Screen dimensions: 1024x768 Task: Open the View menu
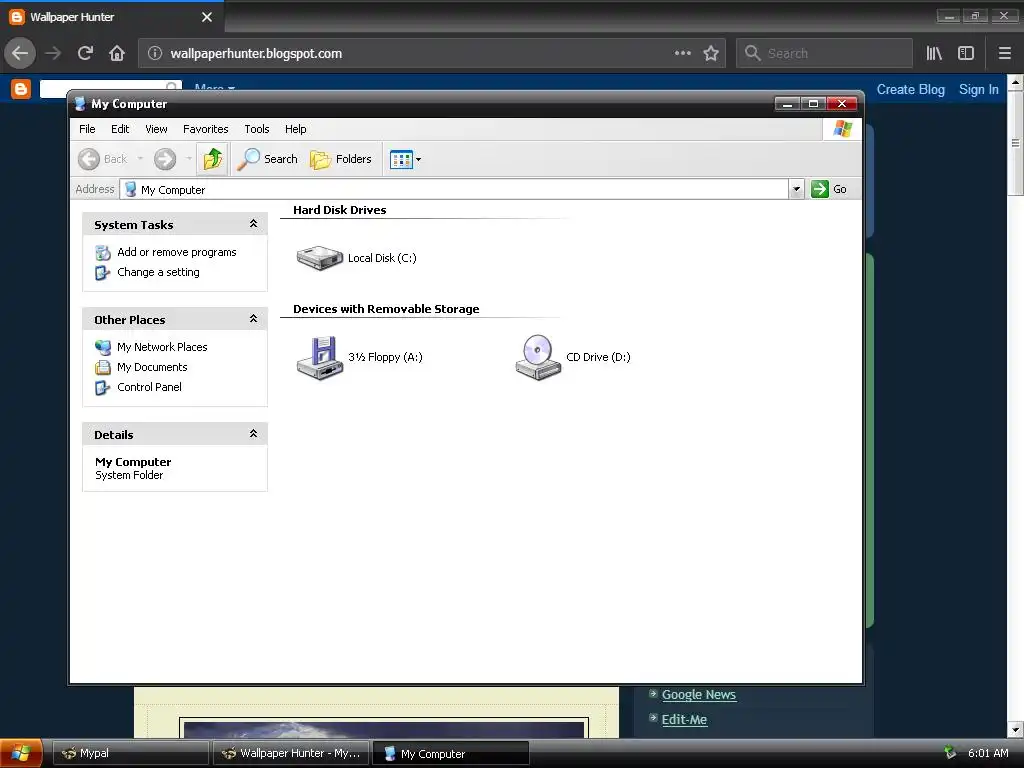(156, 129)
